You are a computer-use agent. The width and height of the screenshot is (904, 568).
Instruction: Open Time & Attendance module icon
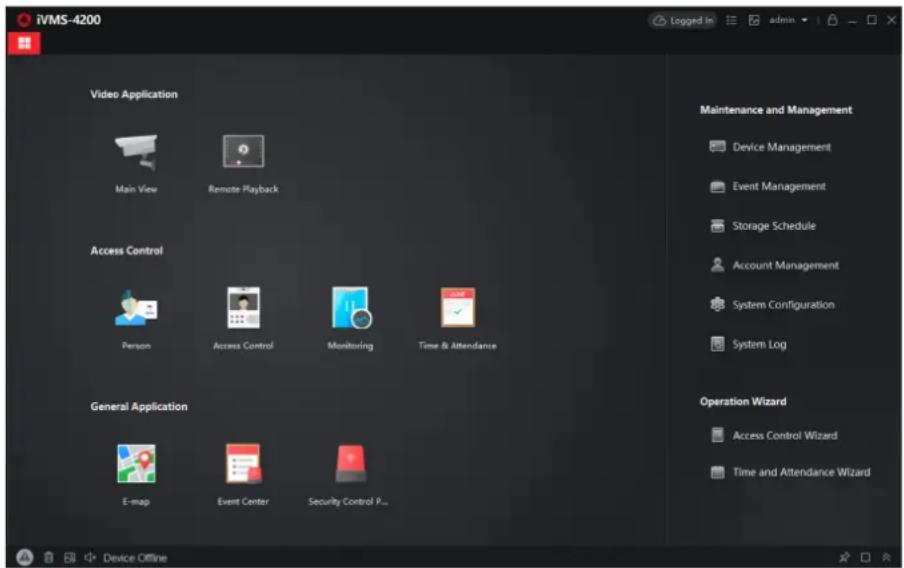[458, 307]
